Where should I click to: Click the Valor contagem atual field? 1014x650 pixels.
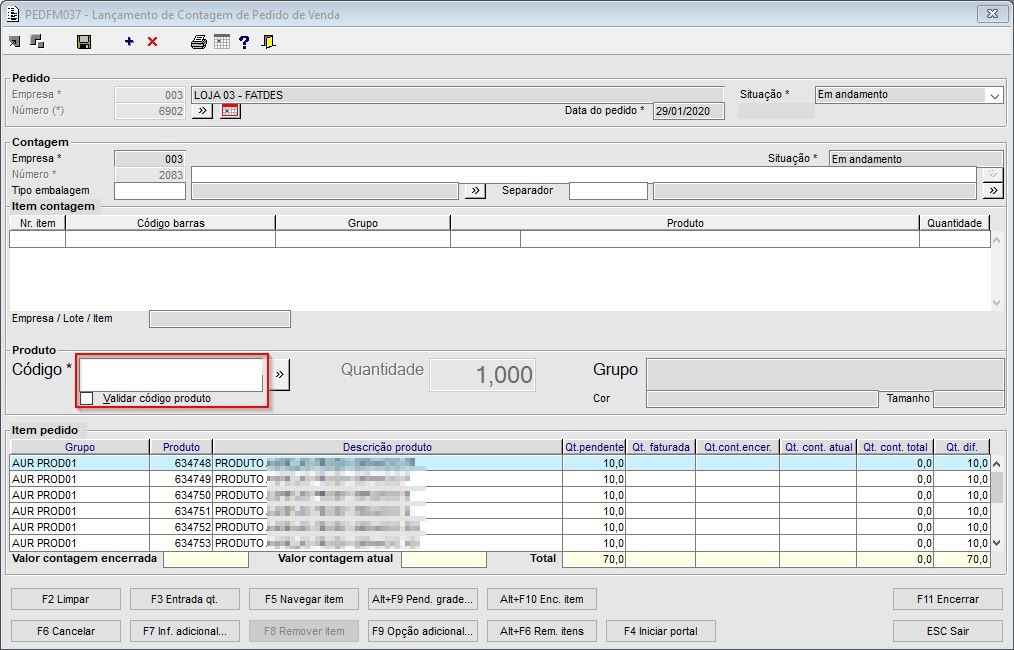tap(444, 559)
